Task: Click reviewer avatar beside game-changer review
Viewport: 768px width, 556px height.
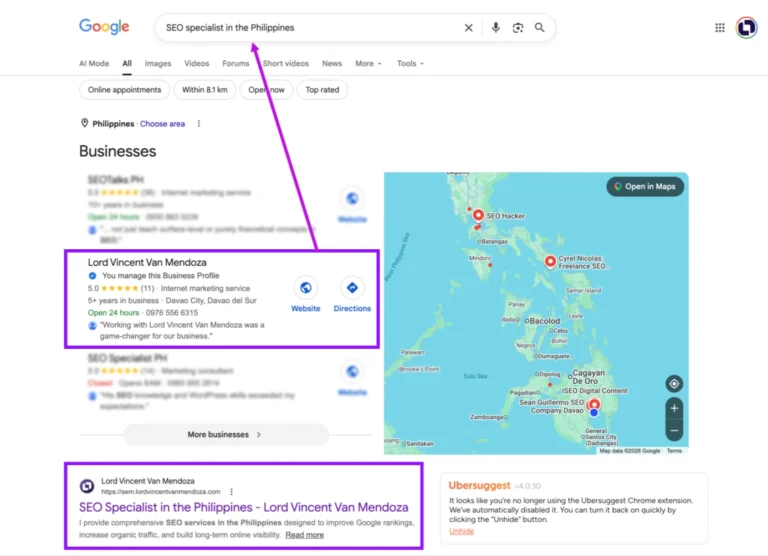Action: (x=92, y=325)
